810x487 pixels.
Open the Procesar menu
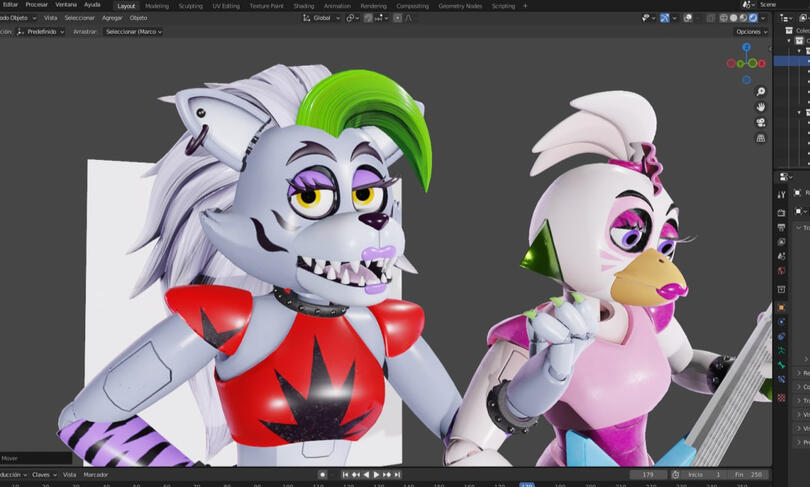point(37,5)
